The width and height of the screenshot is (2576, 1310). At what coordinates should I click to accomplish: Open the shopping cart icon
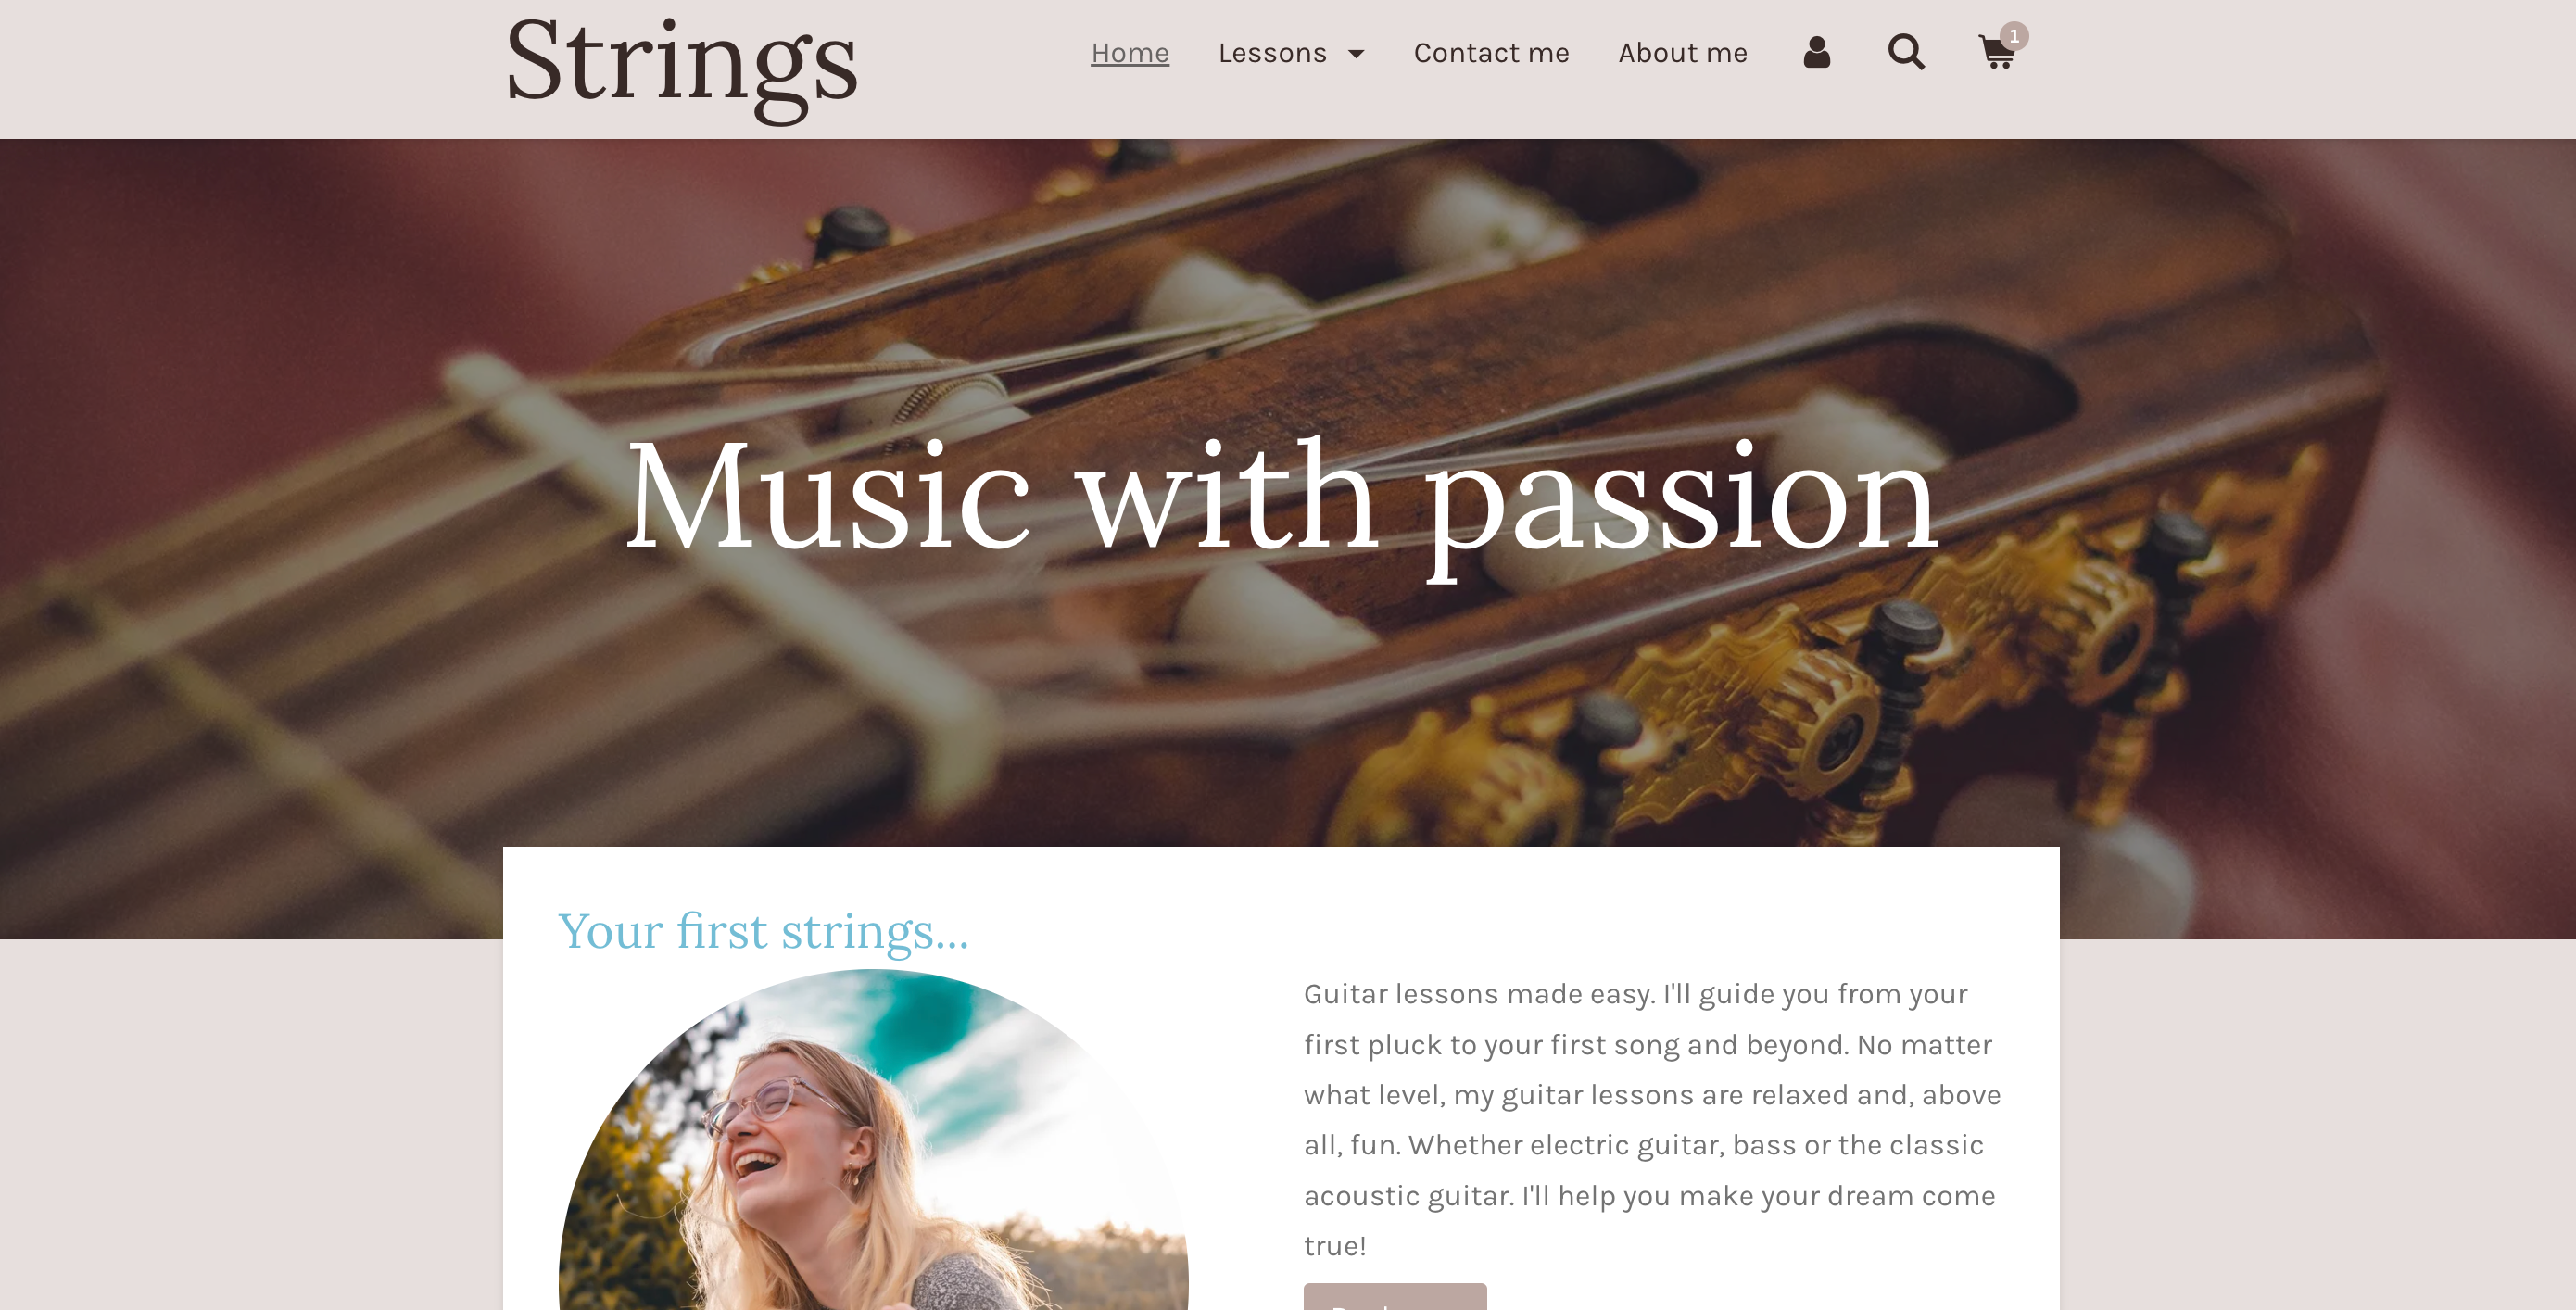click(1996, 52)
